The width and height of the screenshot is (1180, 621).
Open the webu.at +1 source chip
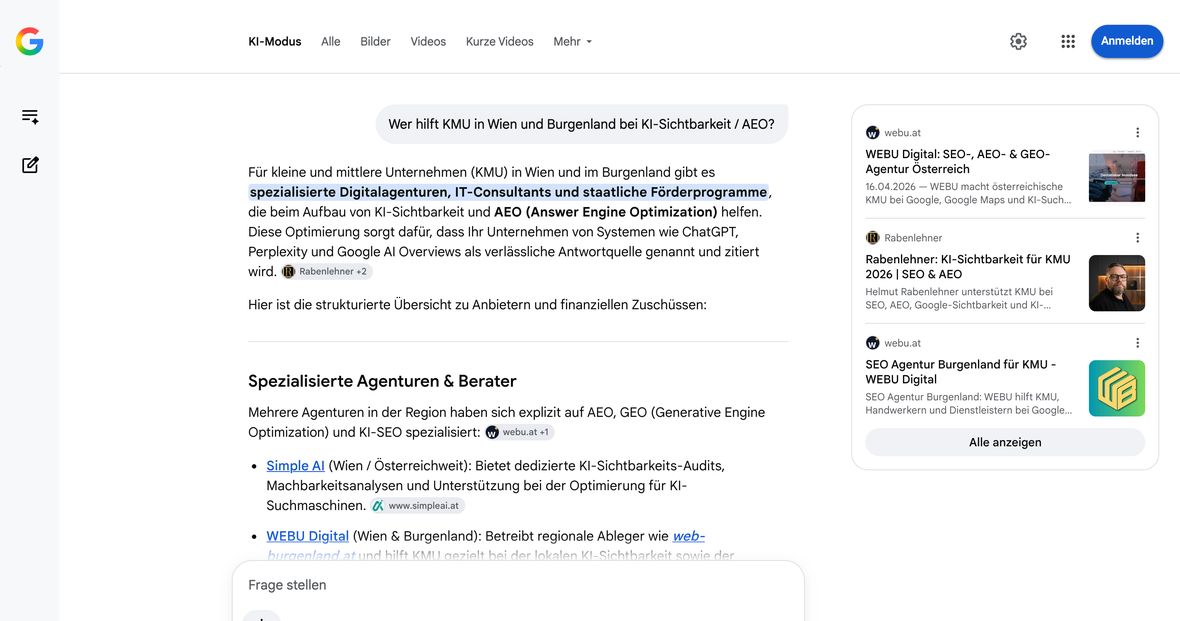click(519, 432)
